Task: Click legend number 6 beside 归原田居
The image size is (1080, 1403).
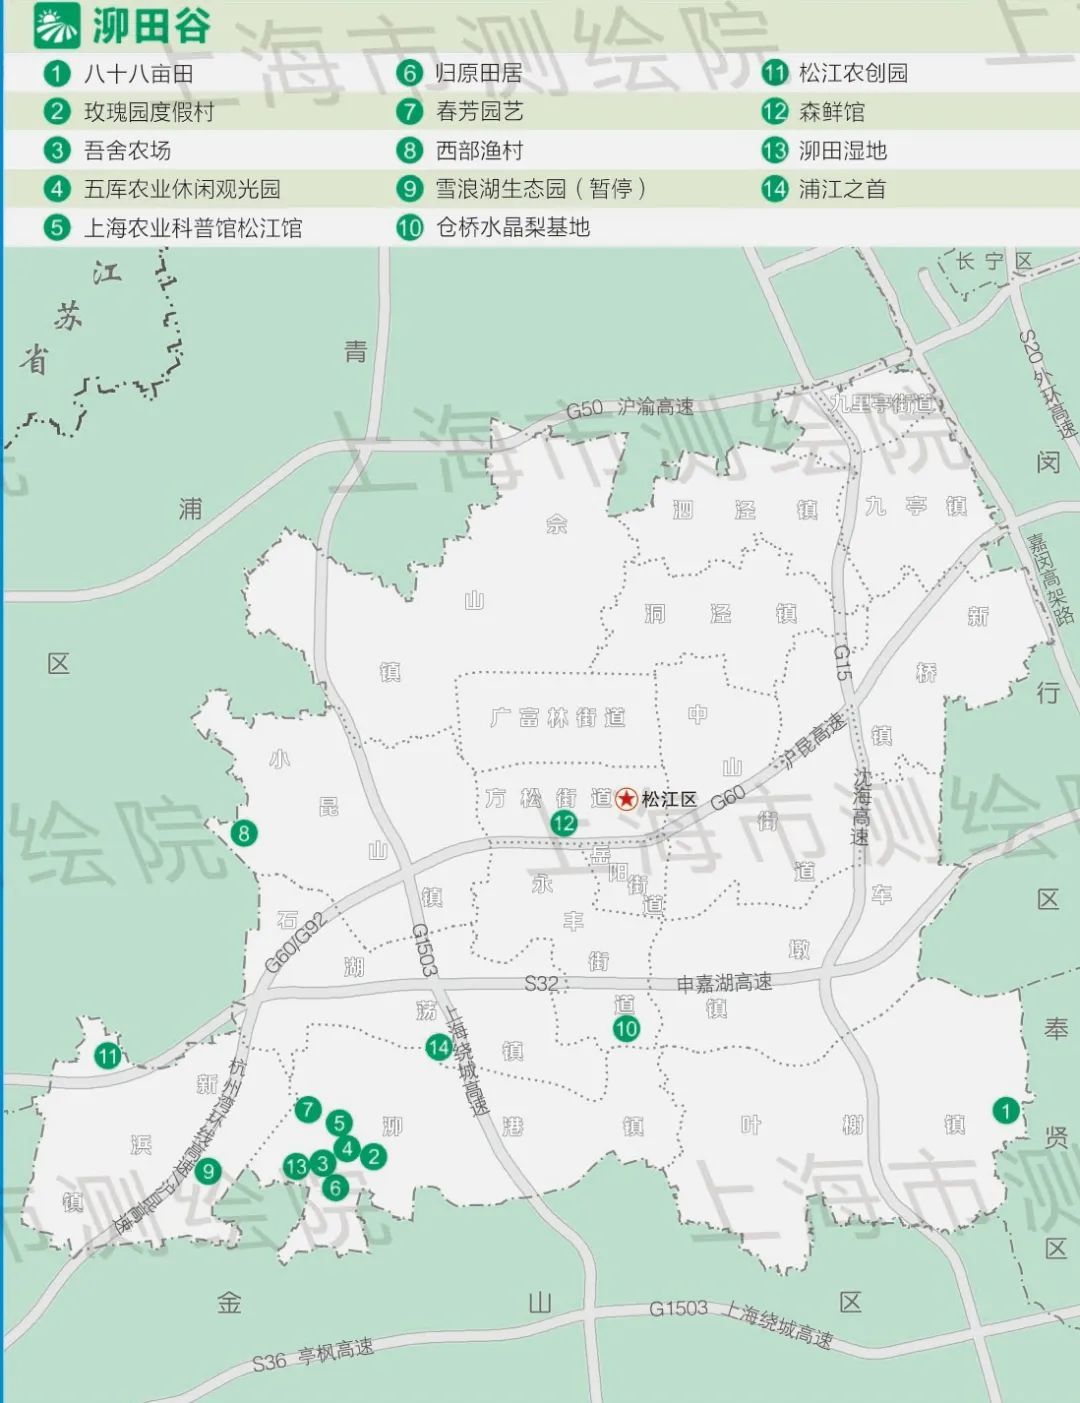Action: [409, 73]
